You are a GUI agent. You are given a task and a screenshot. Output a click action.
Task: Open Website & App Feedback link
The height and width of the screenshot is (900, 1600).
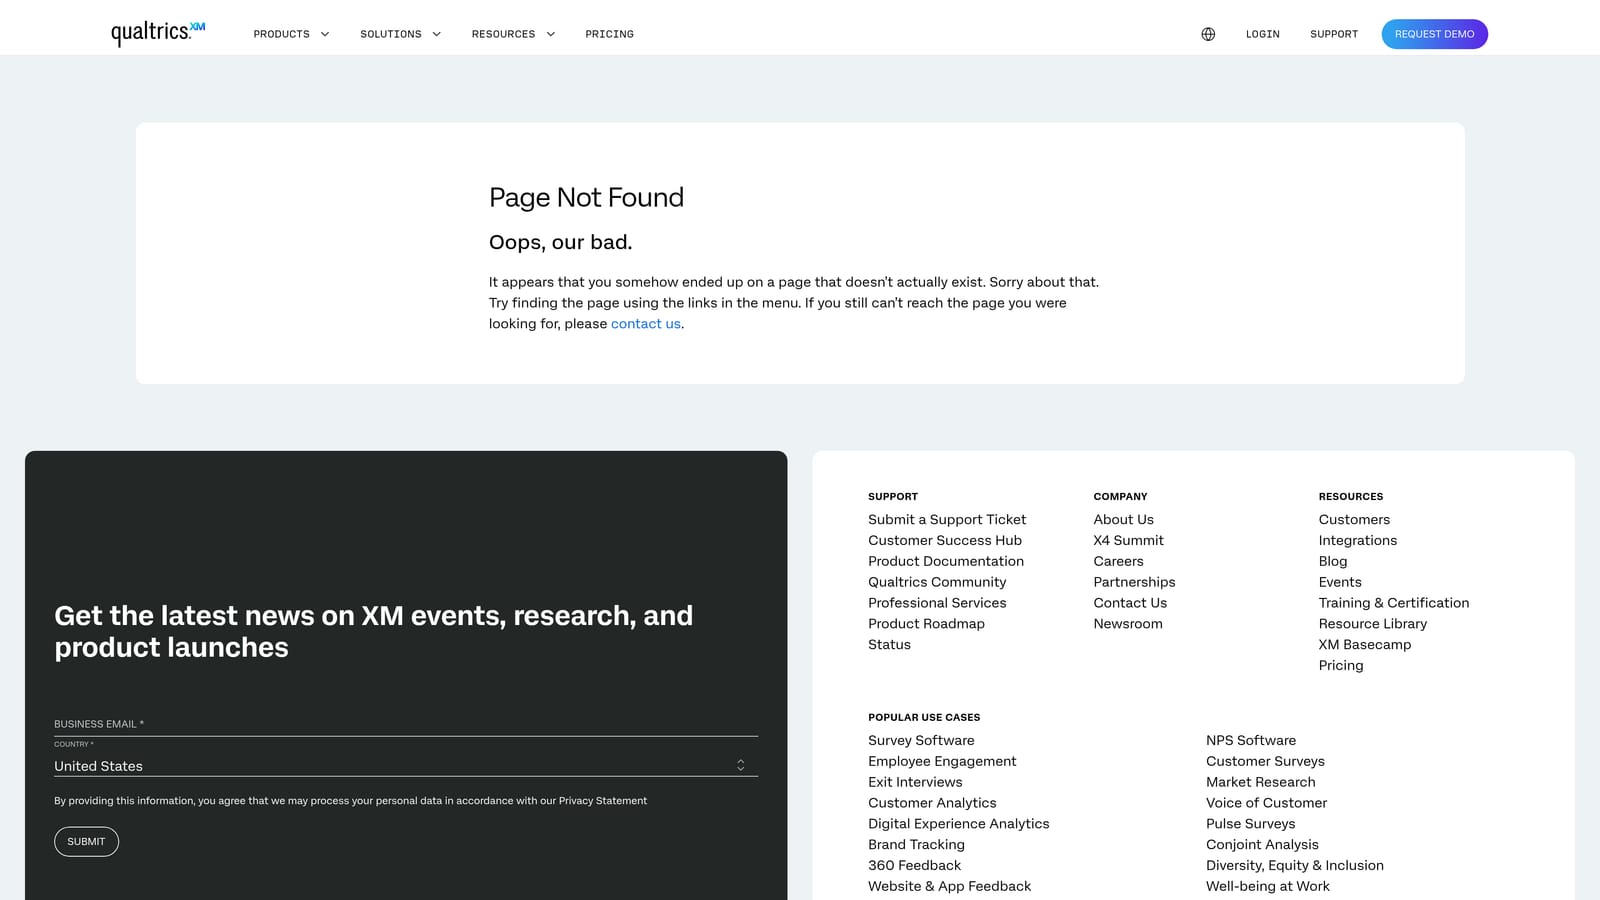pos(949,887)
